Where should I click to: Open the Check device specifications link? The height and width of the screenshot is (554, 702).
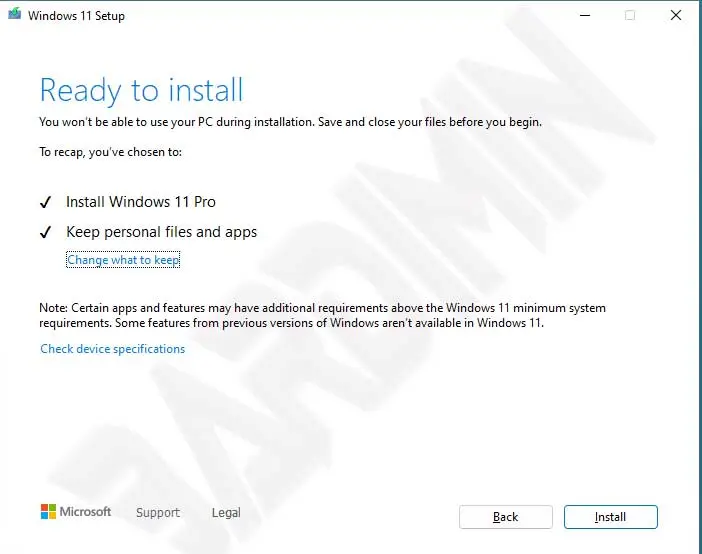112,349
